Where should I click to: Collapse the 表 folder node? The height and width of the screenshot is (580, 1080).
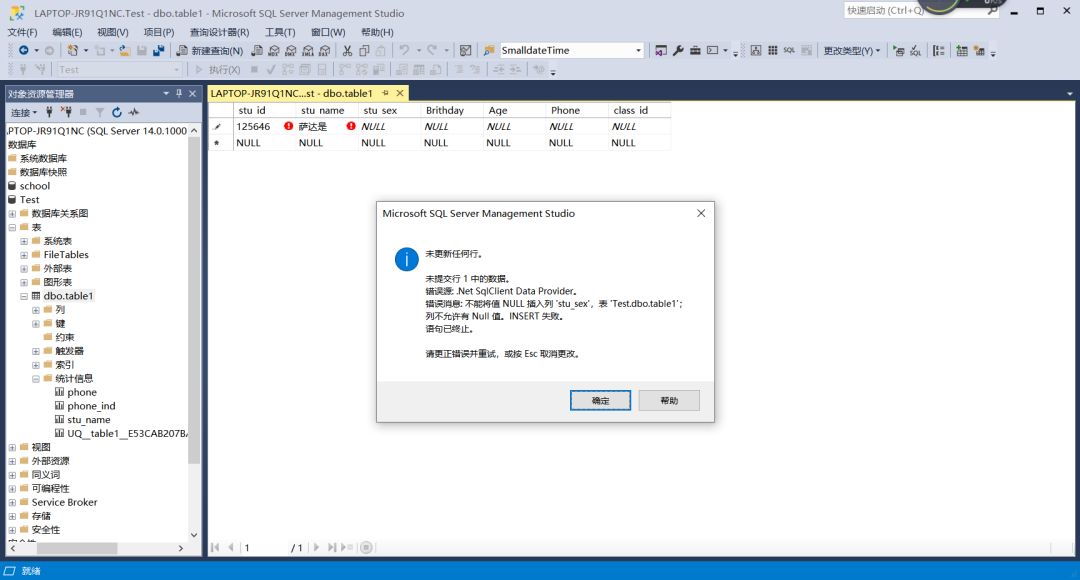12,227
